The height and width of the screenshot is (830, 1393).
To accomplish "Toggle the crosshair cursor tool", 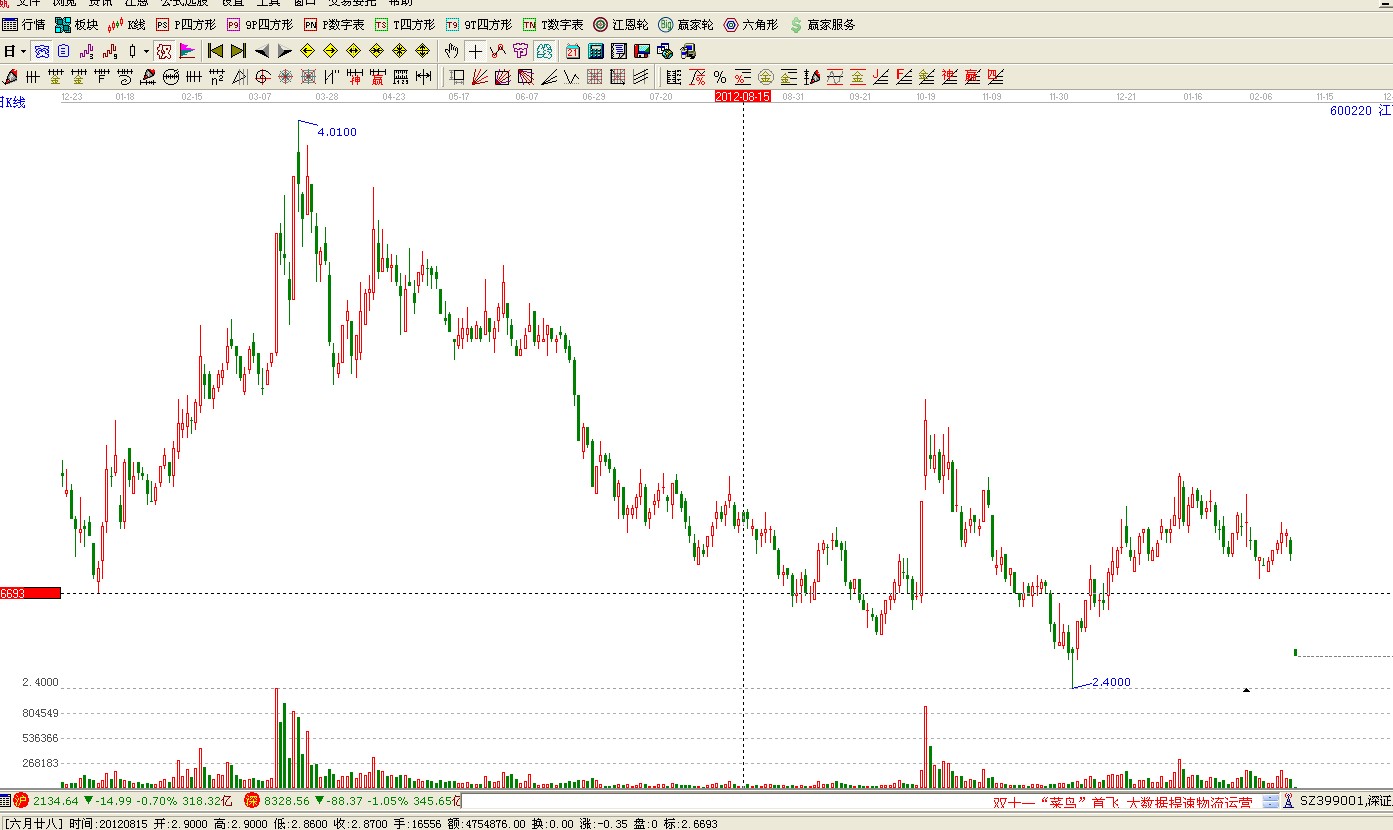I will [475, 51].
